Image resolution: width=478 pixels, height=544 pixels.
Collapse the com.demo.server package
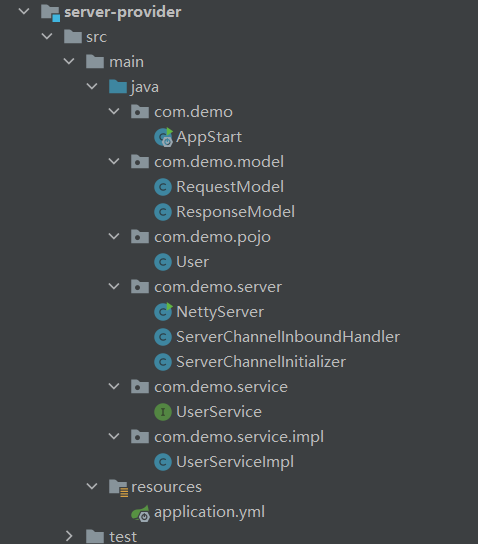pos(114,286)
